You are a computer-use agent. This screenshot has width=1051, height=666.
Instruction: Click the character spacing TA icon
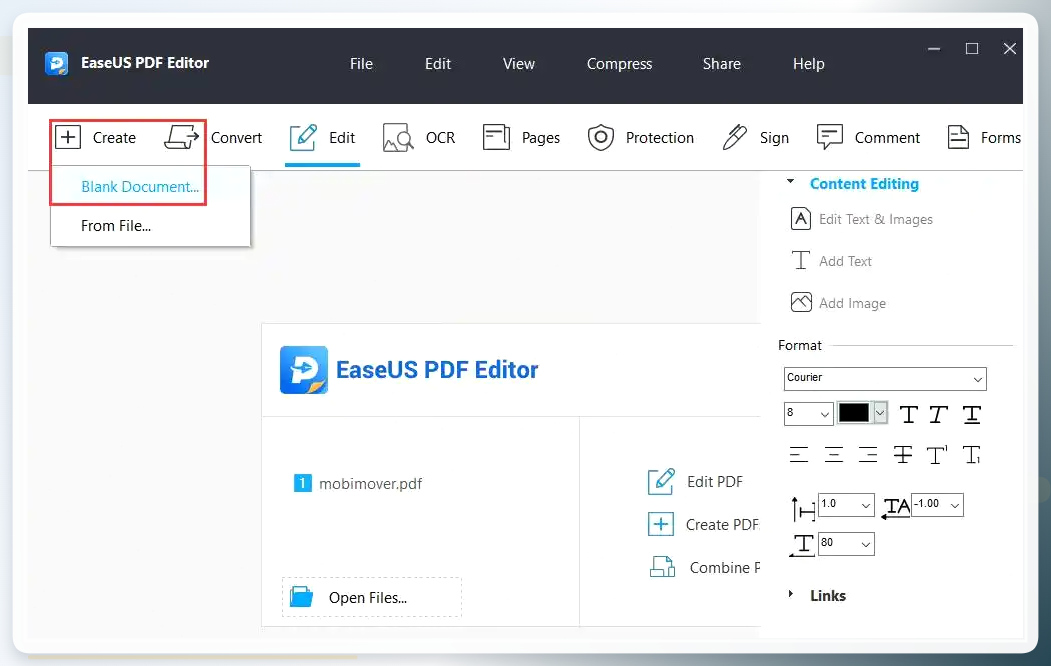point(895,508)
